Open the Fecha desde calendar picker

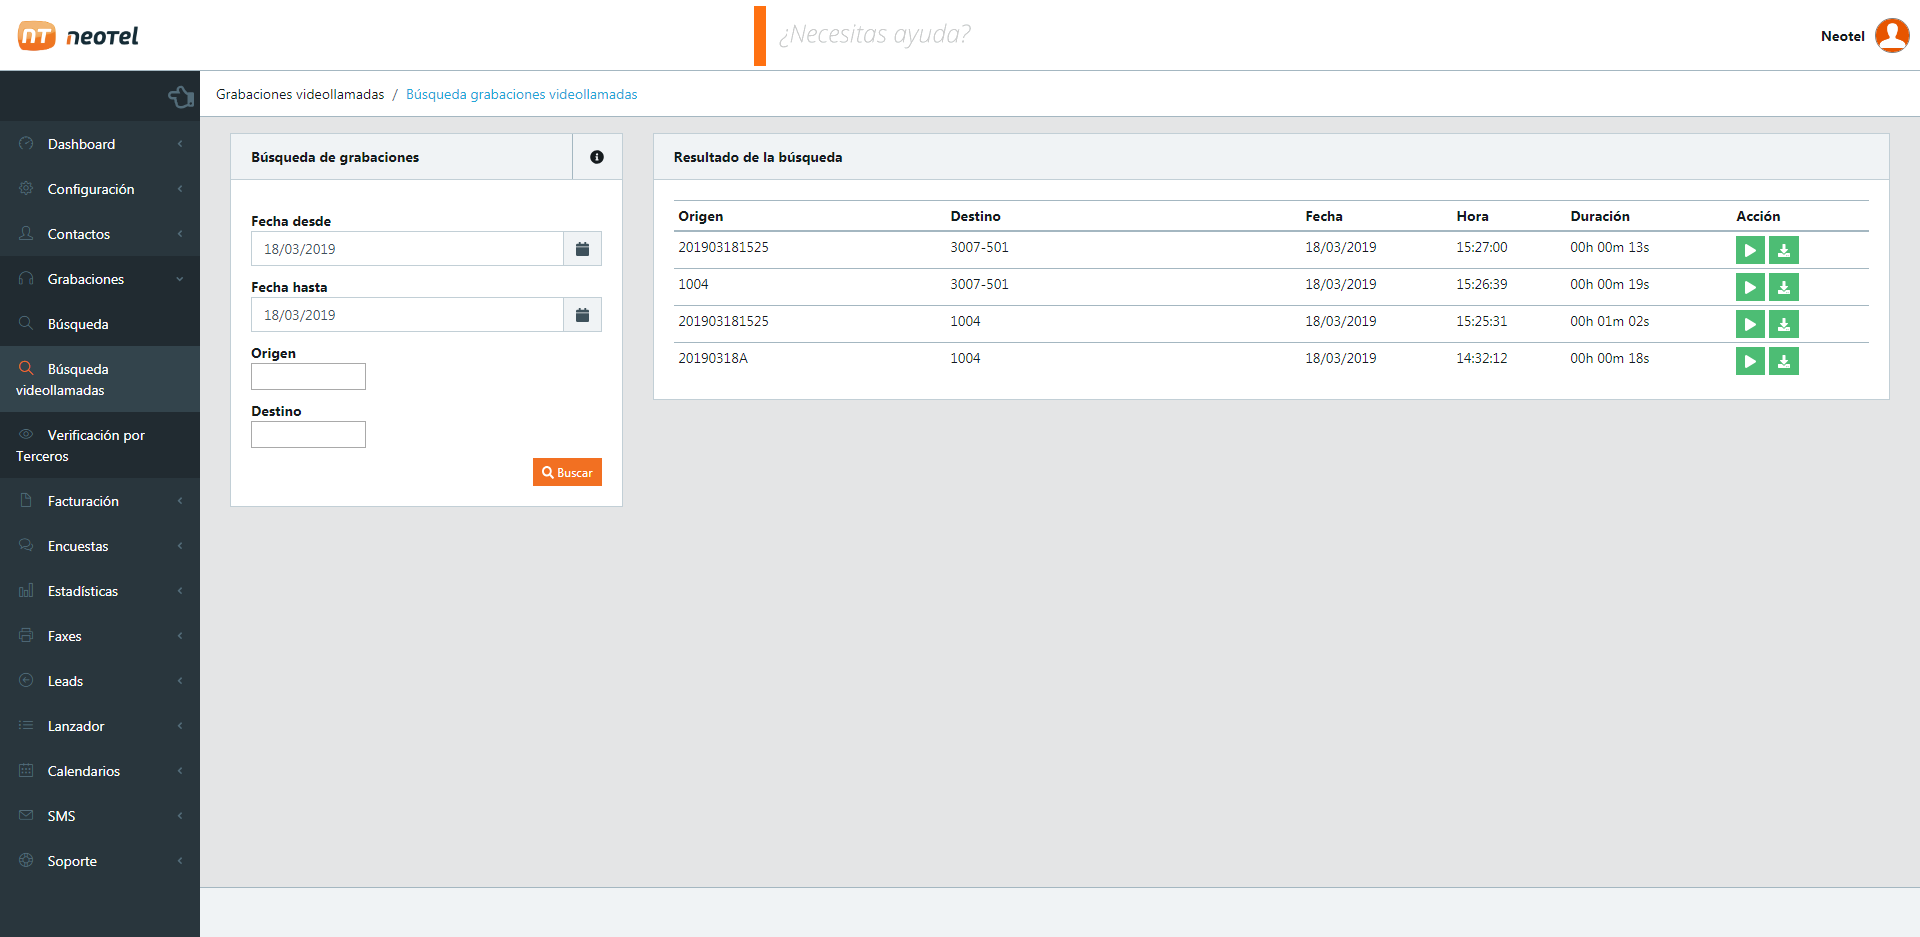click(582, 249)
